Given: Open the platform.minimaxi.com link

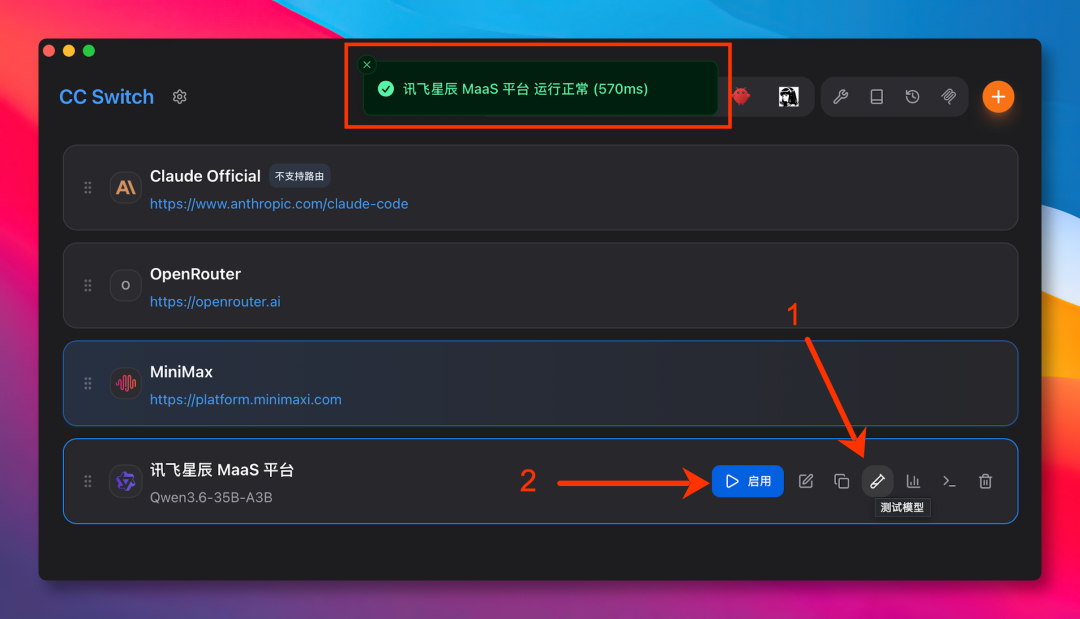Looking at the screenshot, I should pos(245,399).
